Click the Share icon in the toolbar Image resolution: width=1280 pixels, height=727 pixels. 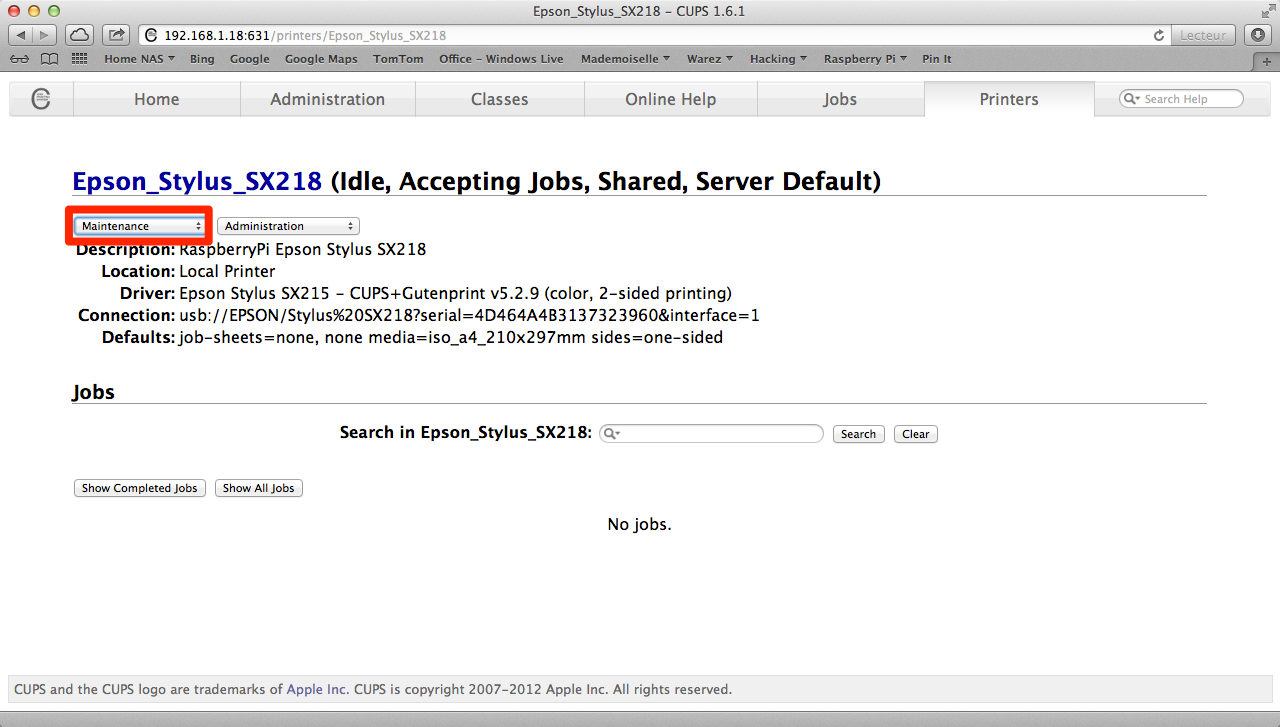116,35
